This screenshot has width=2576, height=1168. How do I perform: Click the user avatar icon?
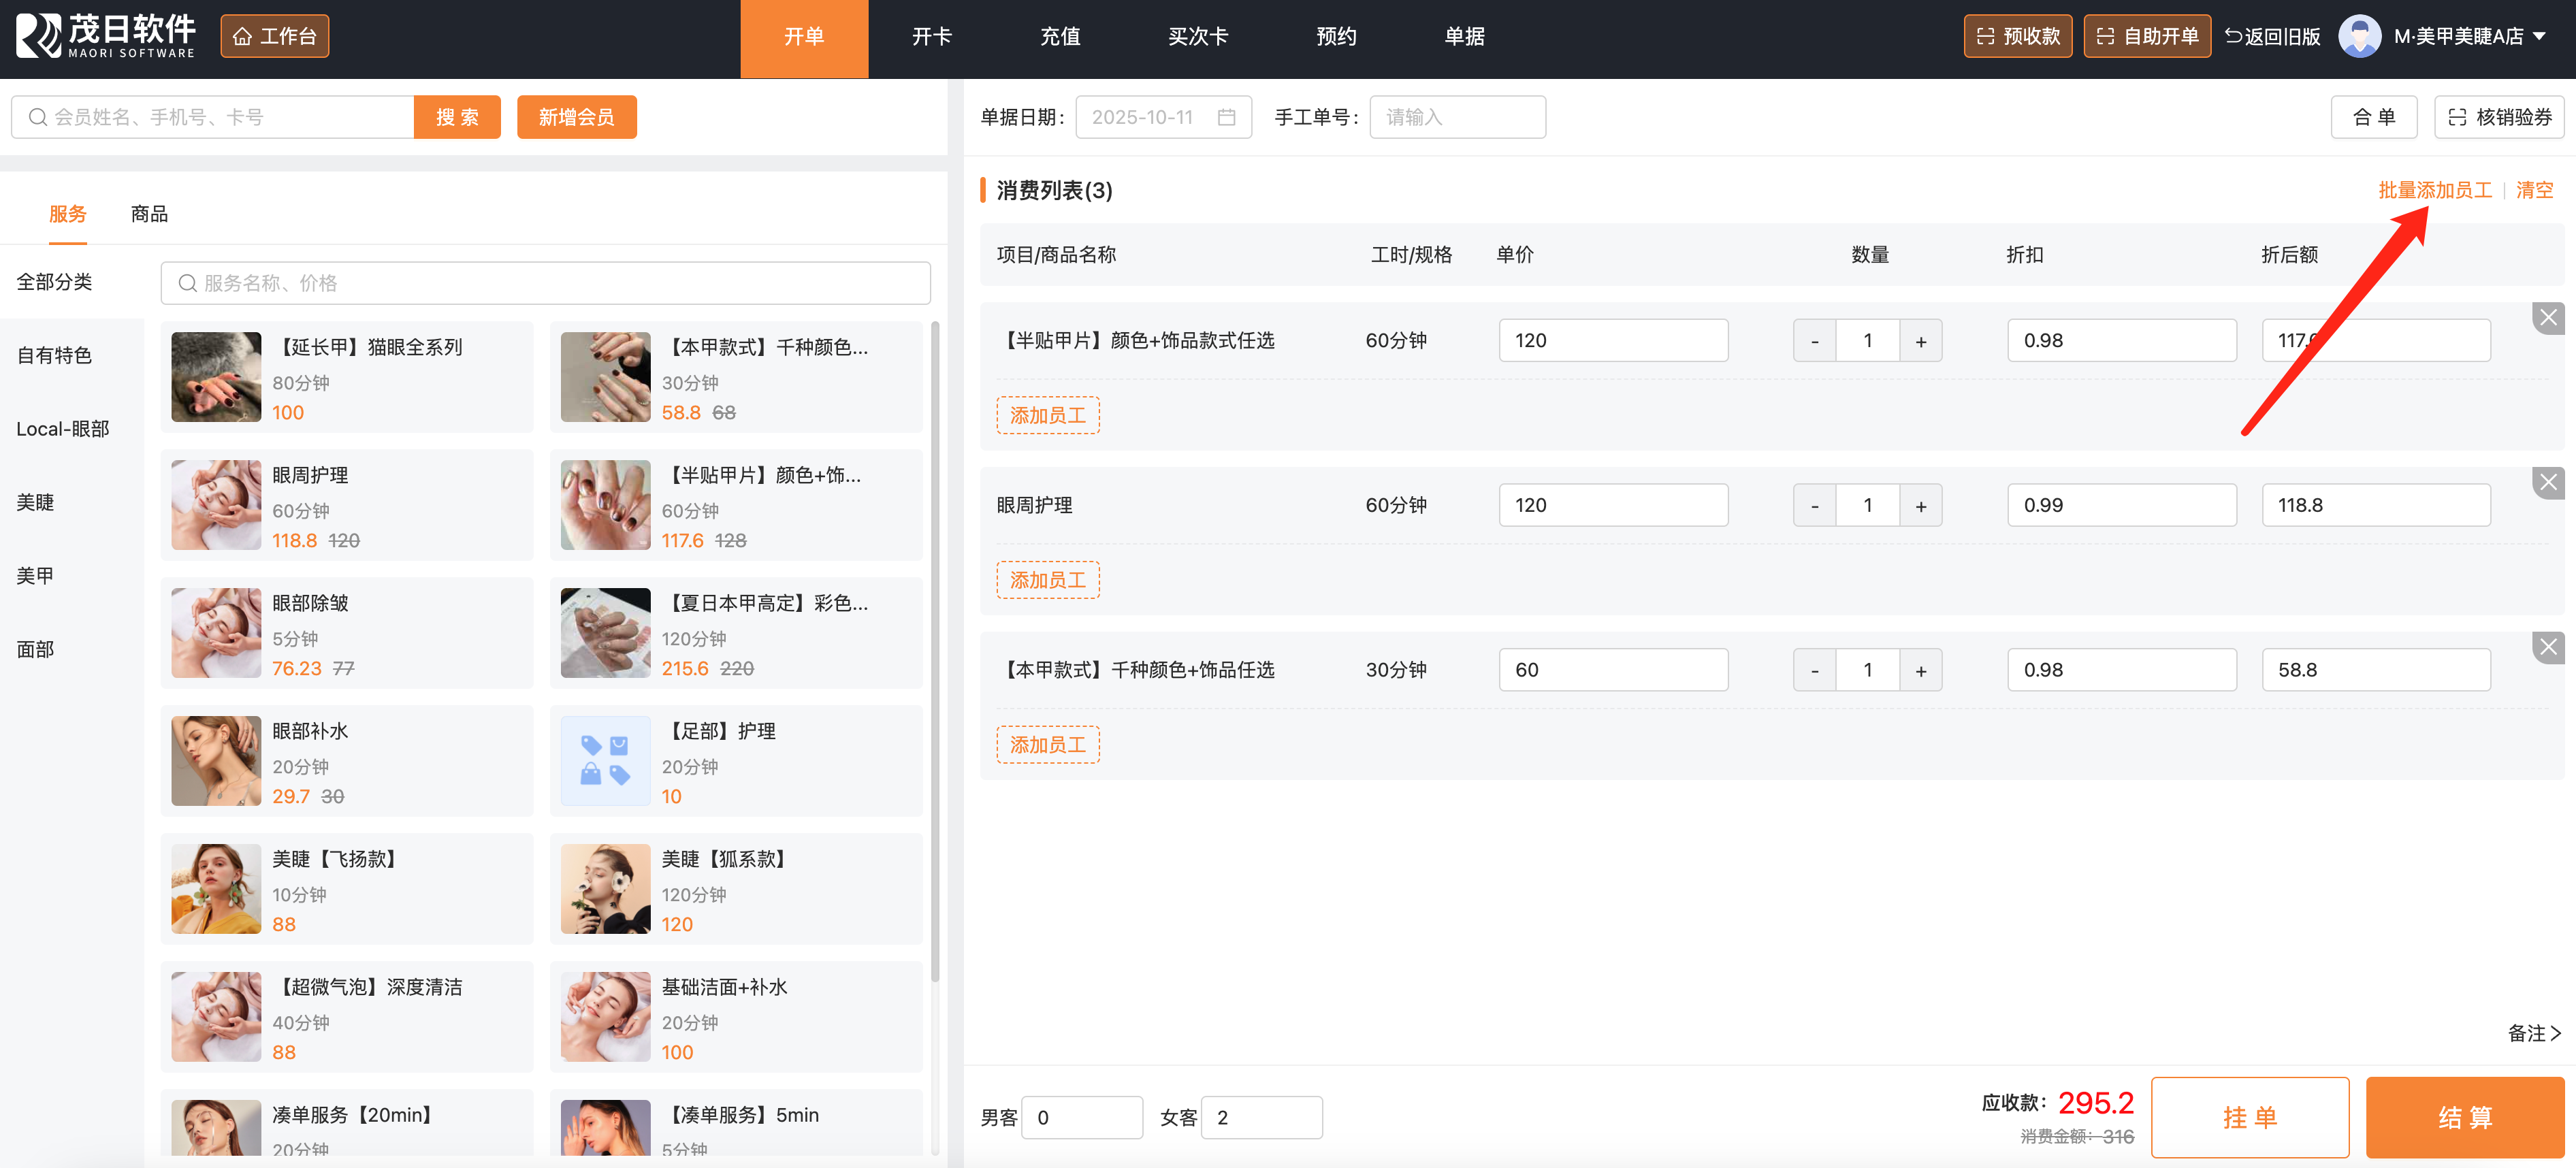pyautogui.click(x=2359, y=36)
